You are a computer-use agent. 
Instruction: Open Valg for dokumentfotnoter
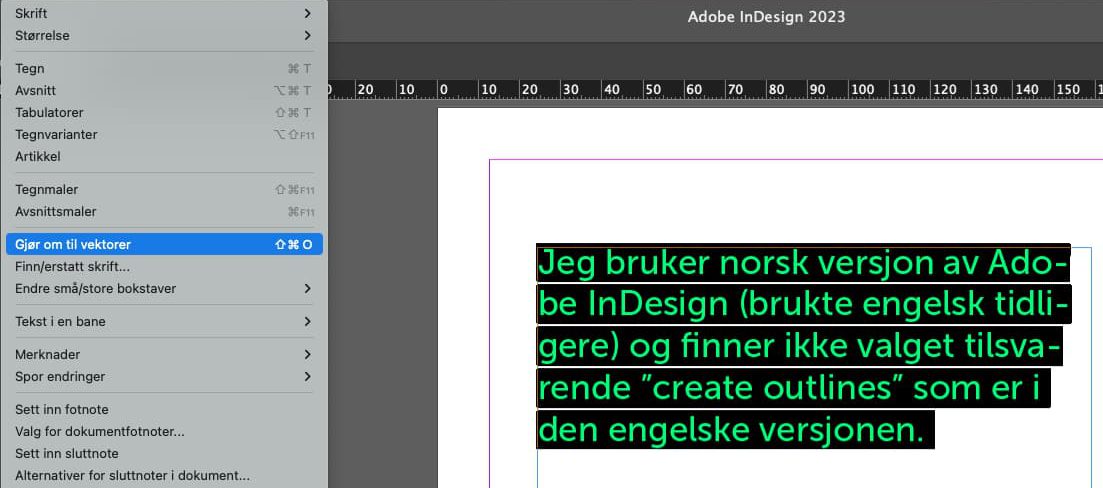(x=99, y=432)
